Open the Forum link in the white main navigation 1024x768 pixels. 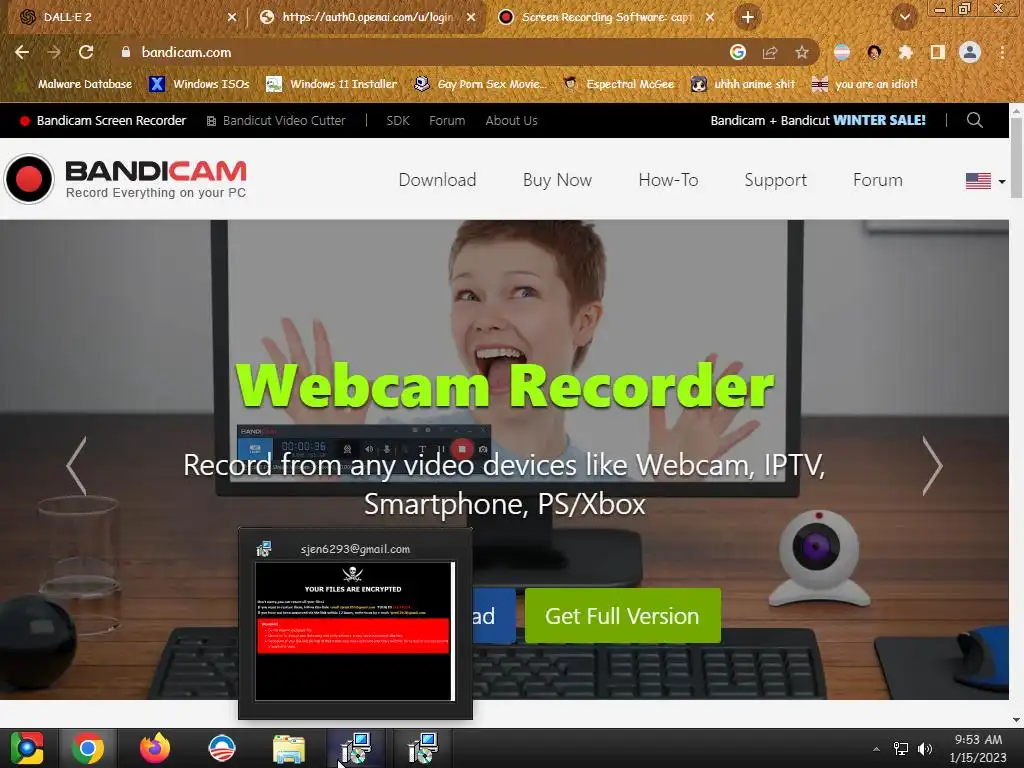(878, 180)
